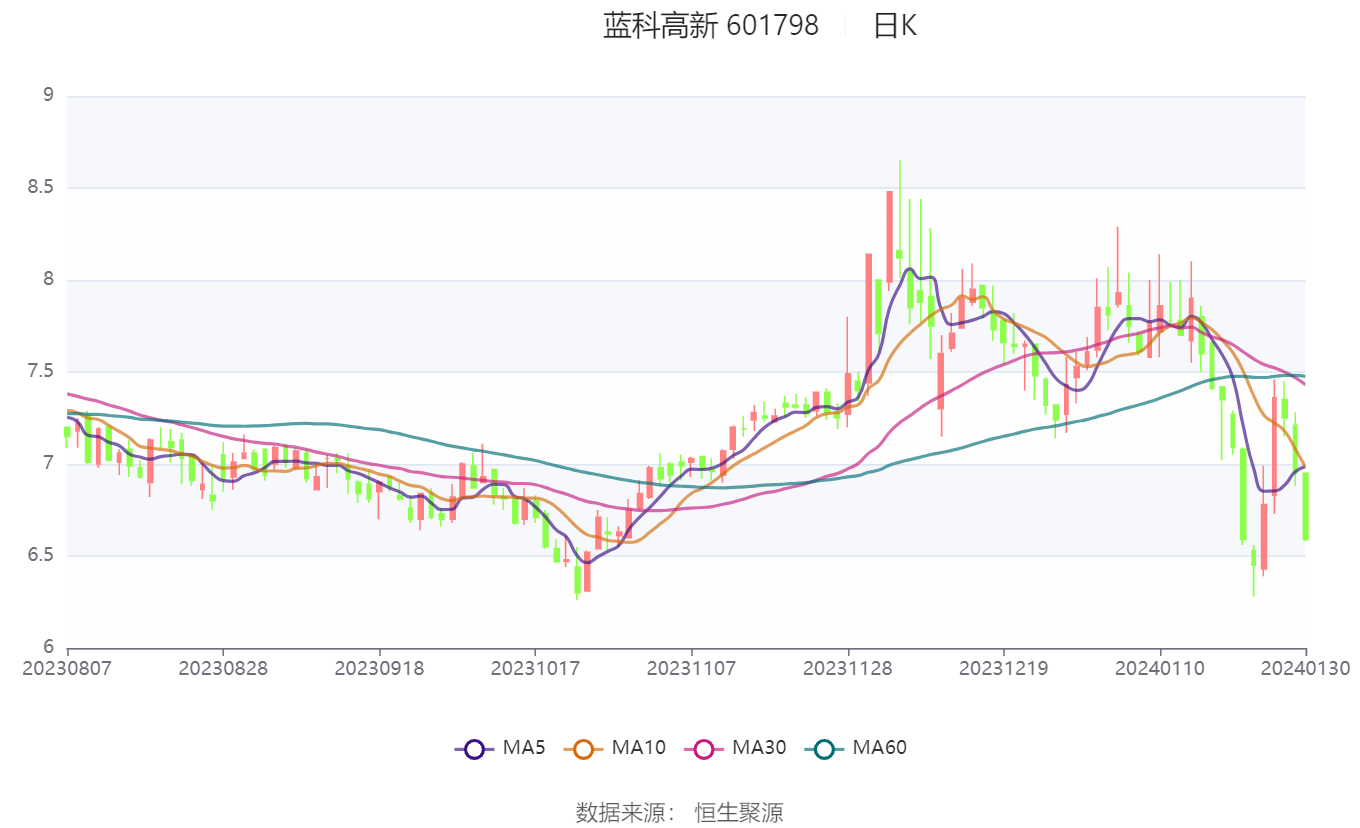Viewport: 1360px width, 828px height.
Task: Click the 8.5 price axis label
Action: pyautogui.click(x=41, y=188)
